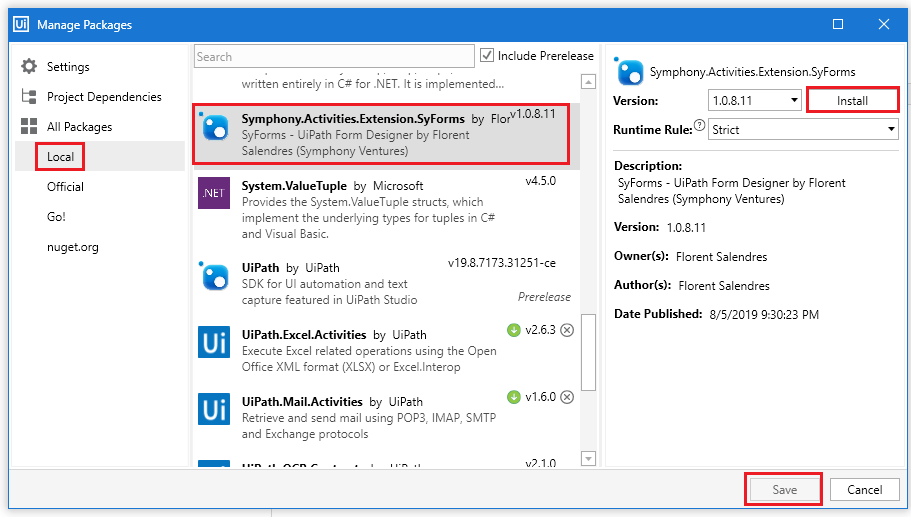Click the Install button
Image resolution: width=911 pixels, height=517 pixels.
point(852,100)
